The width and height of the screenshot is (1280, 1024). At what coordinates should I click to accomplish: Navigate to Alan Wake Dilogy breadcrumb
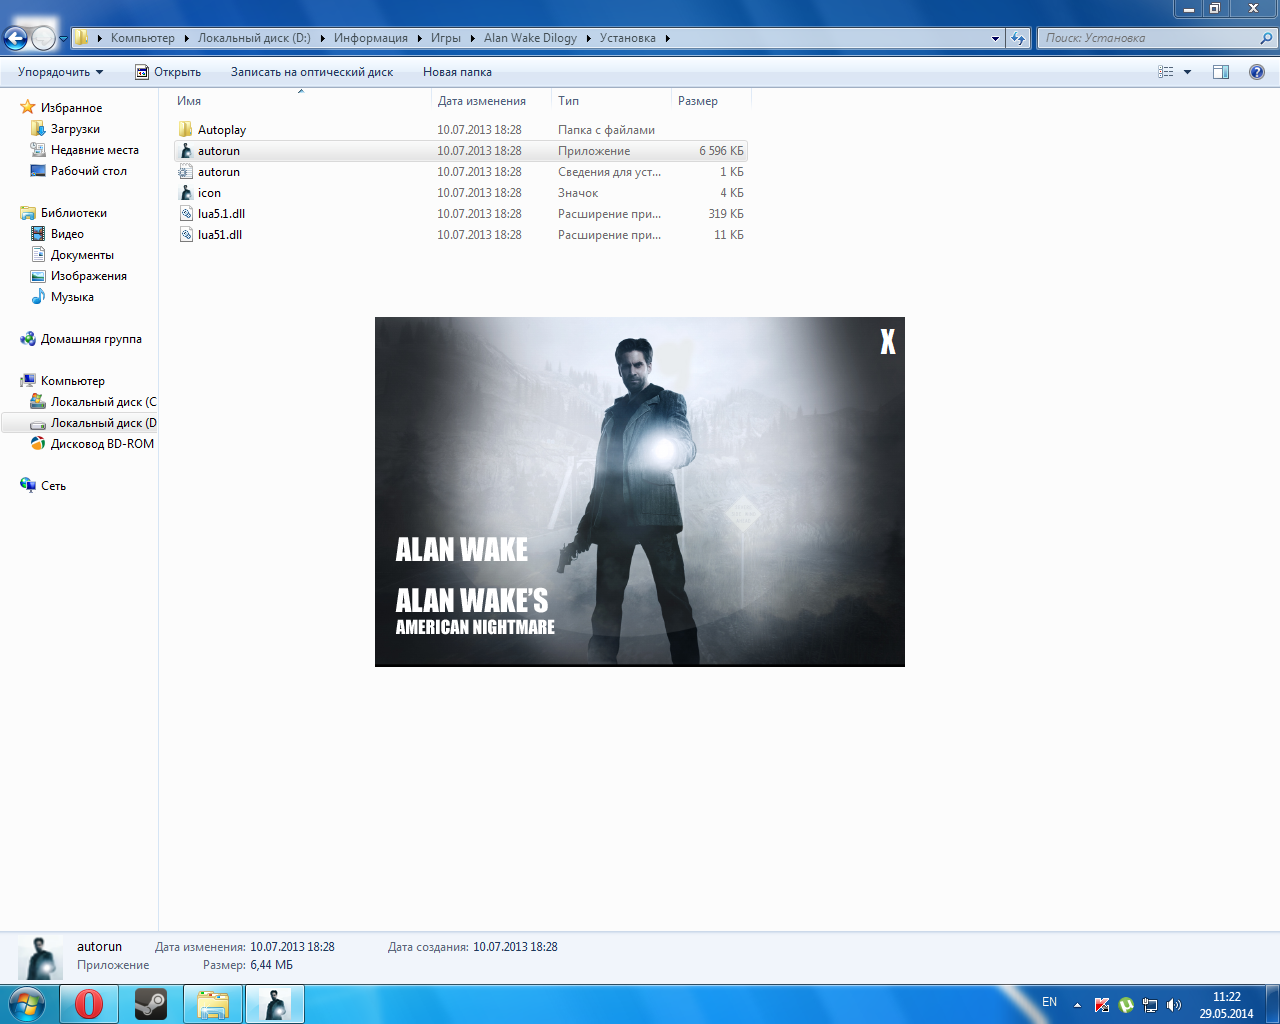[x=530, y=38]
